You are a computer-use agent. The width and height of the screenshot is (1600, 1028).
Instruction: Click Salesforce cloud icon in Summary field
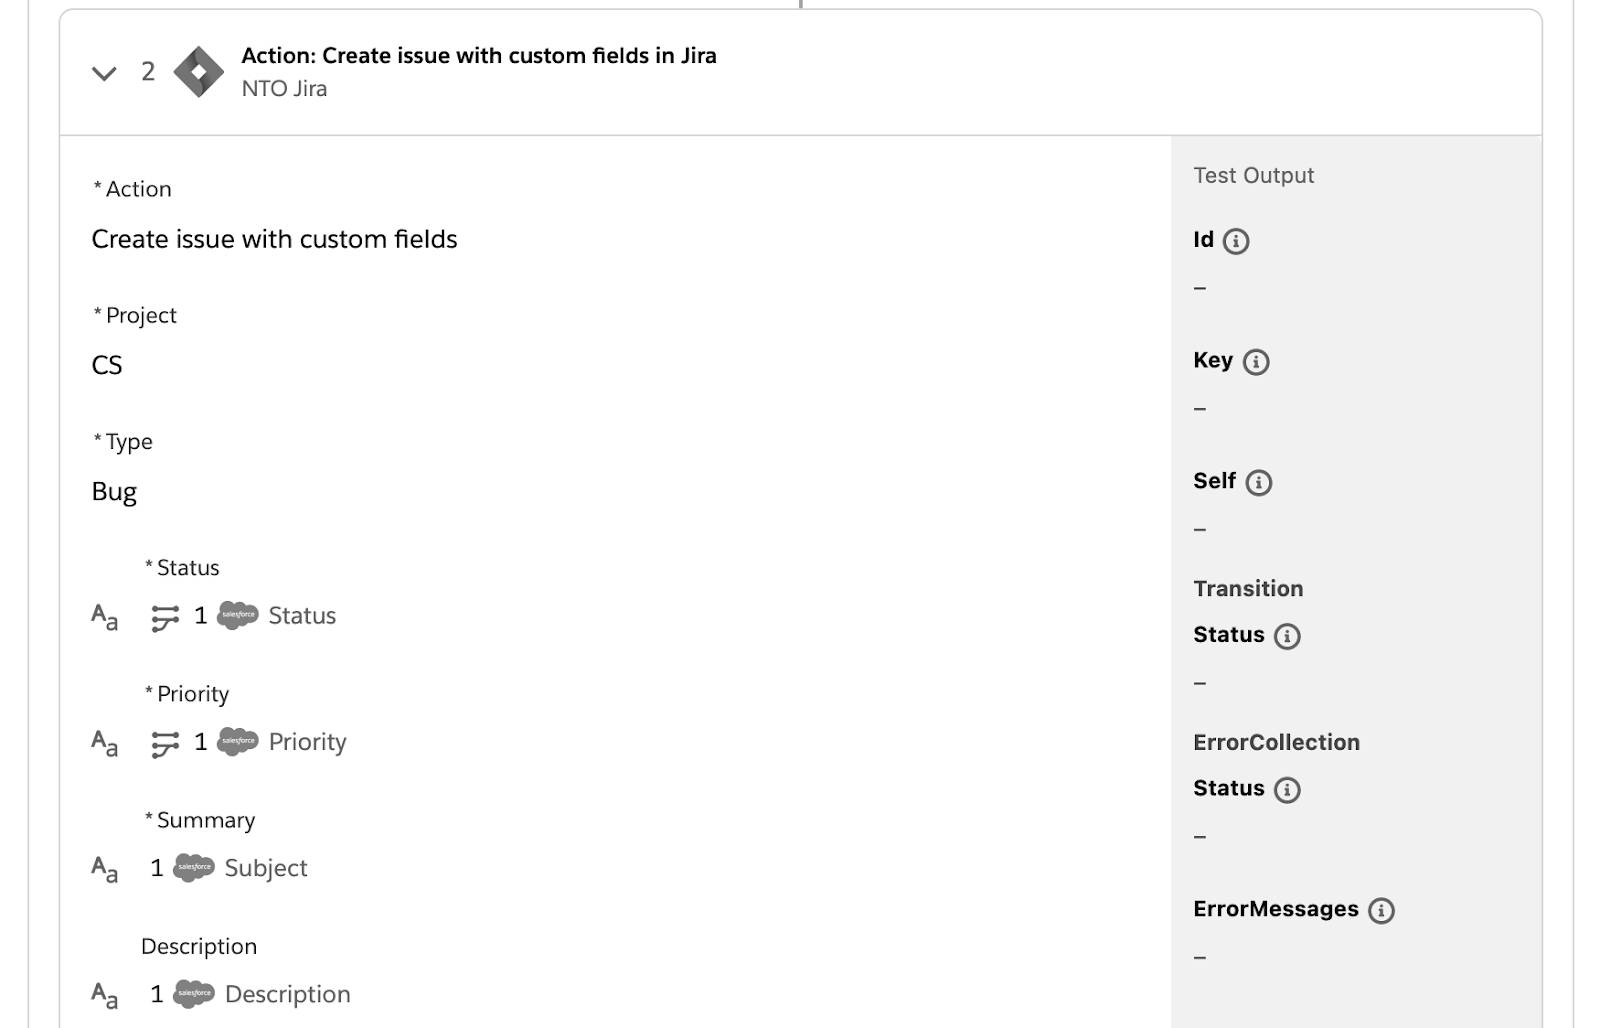coord(194,867)
